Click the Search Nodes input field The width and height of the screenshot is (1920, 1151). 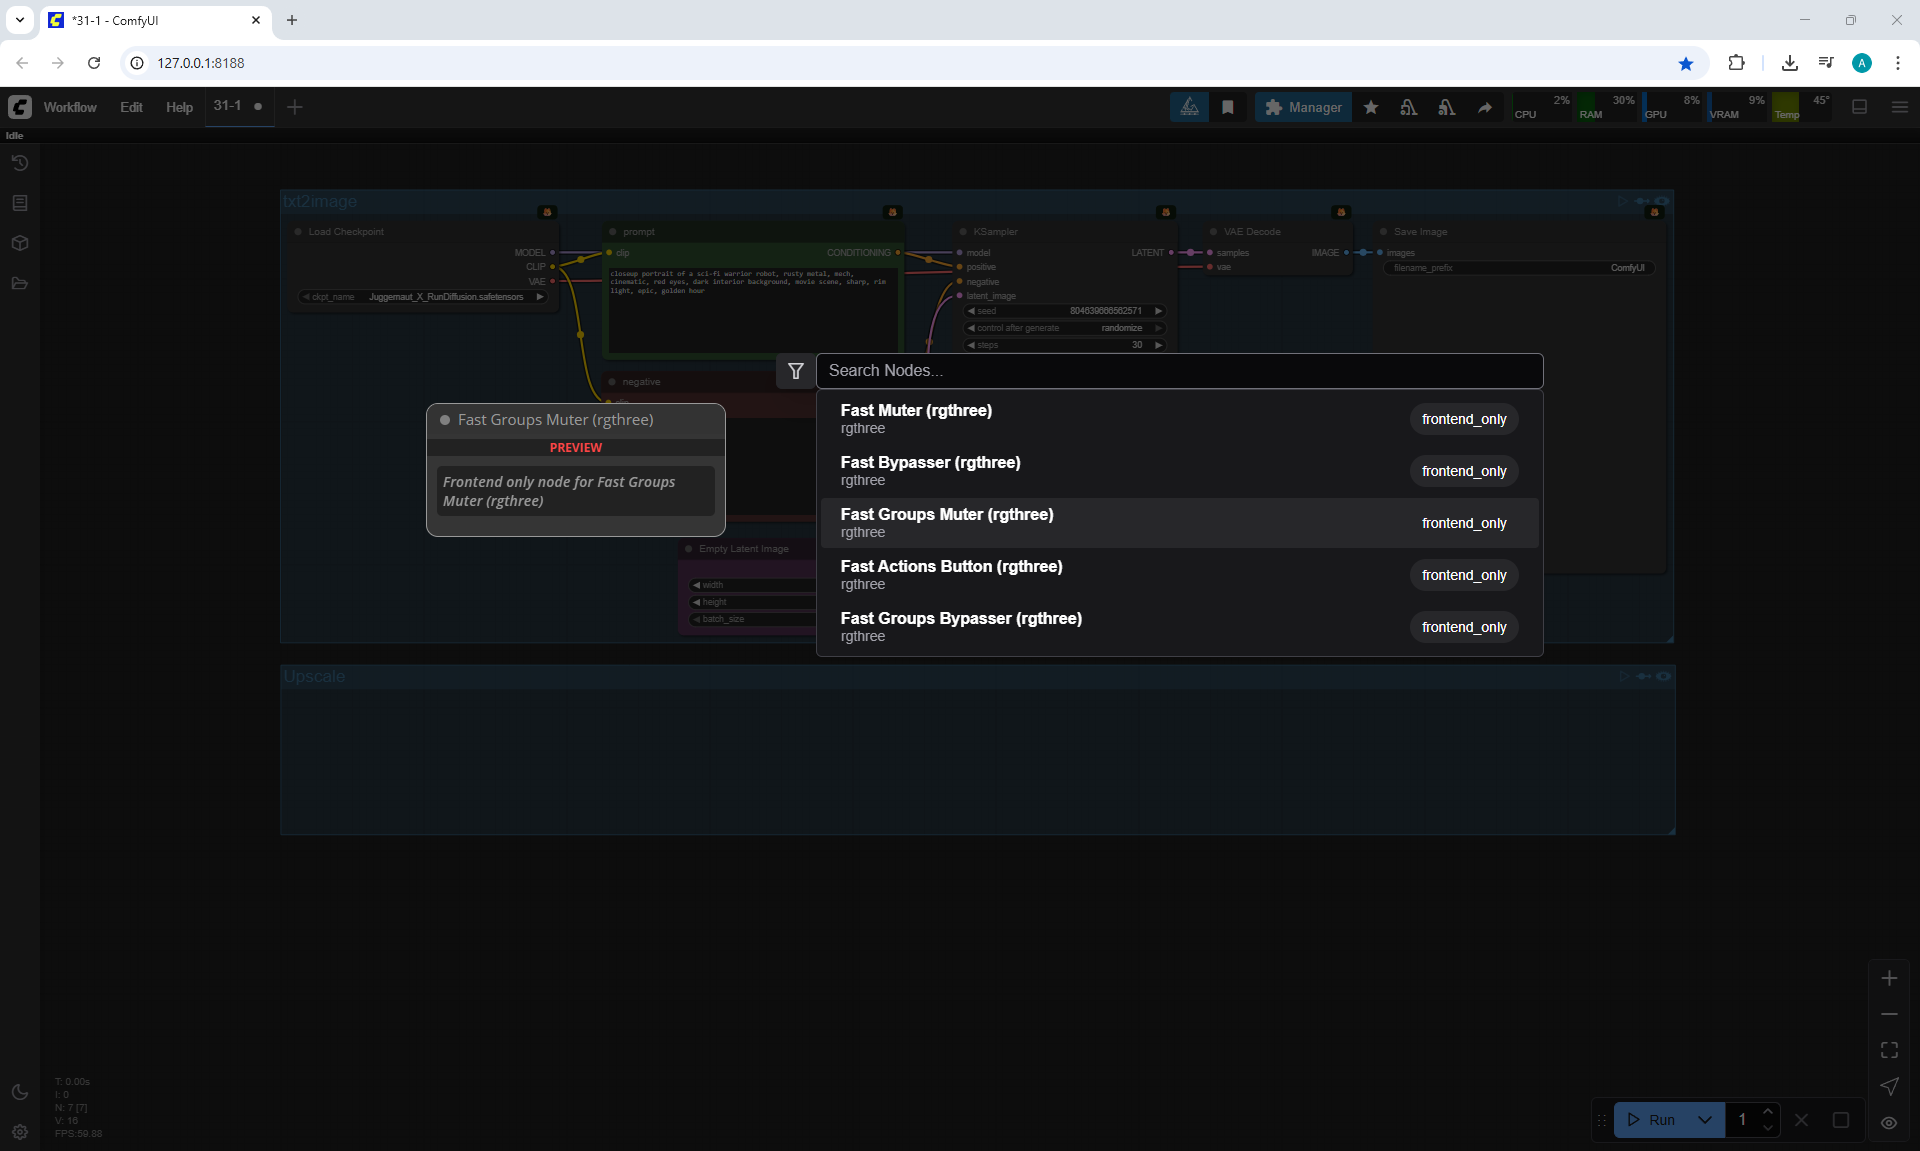(x=1178, y=371)
